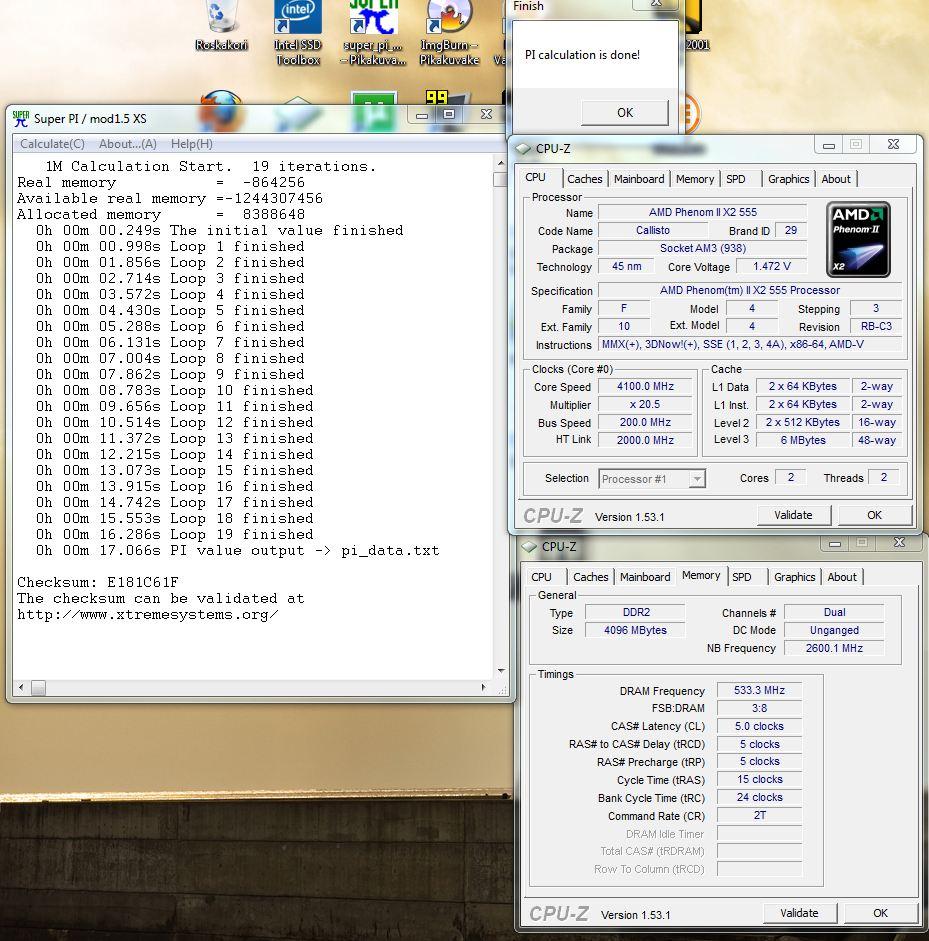Viewport: 929px width, 941px height.
Task: Click the upper CPU-Z window title icon
Action: [x=523, y=148]
